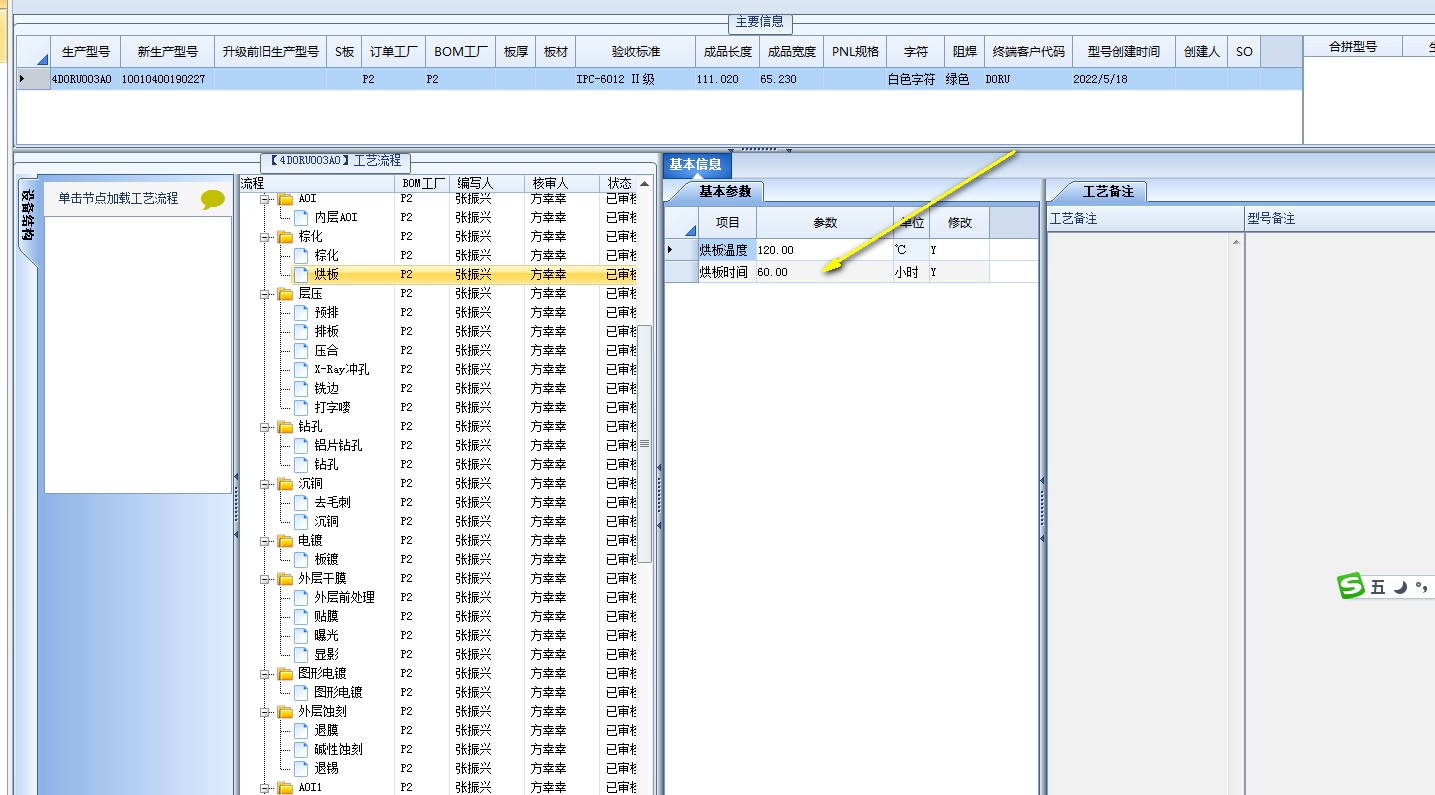Click the document icon beside 外层前处理
Image resolution: width=1435 pixels, height=795 pixels.
coord(301,598)
